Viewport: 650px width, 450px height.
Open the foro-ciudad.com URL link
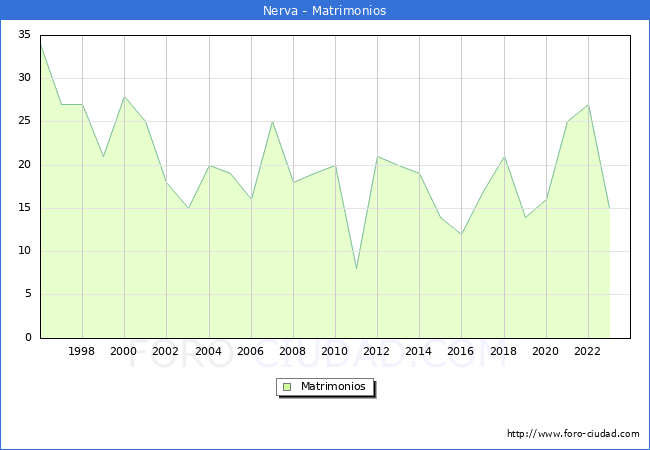click(x=573, y=434)
